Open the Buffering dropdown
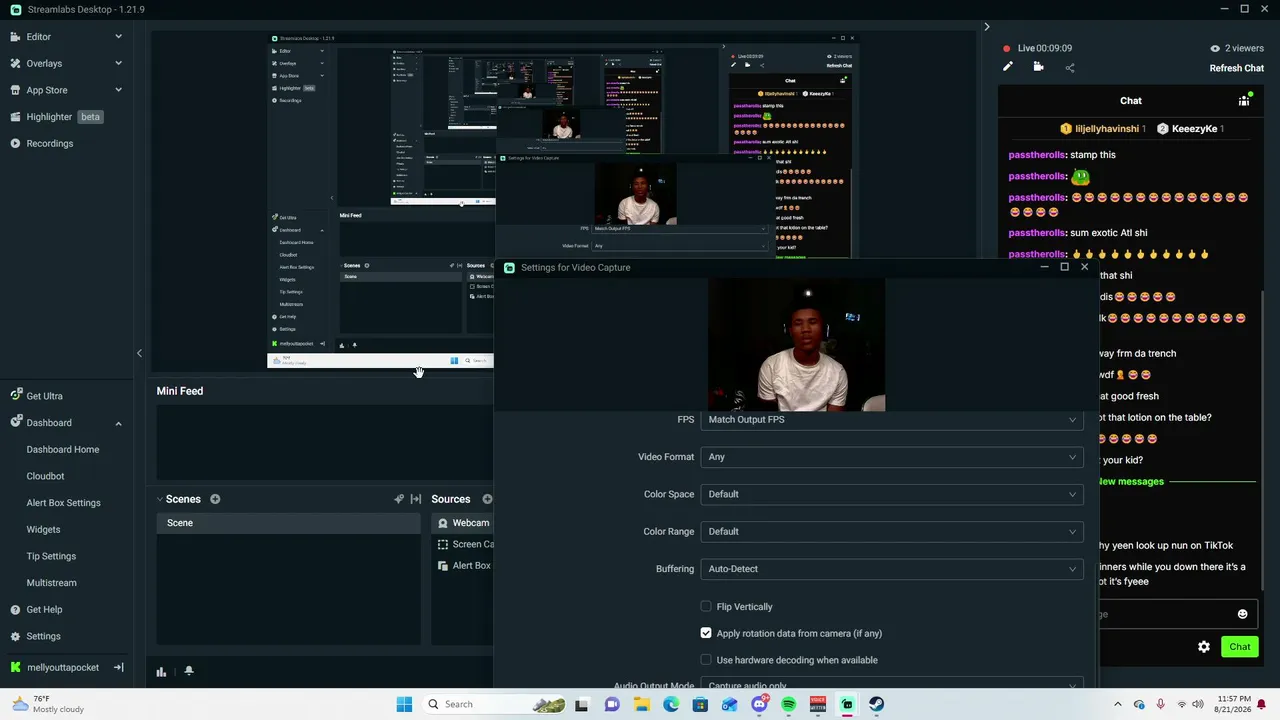Image resolution: width=1280 pixels, height=720 pixels. 892,569
